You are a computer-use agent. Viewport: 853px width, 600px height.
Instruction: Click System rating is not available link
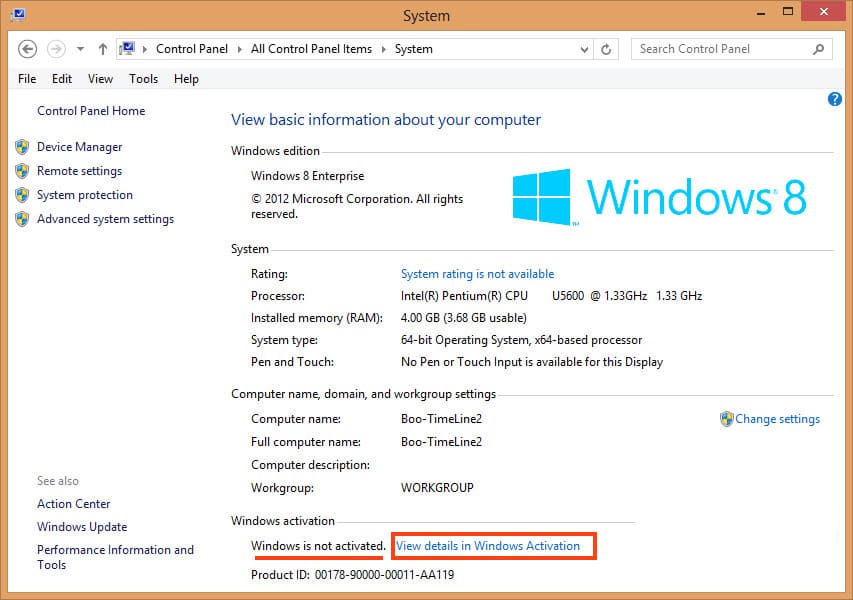[x=477, y=274]
